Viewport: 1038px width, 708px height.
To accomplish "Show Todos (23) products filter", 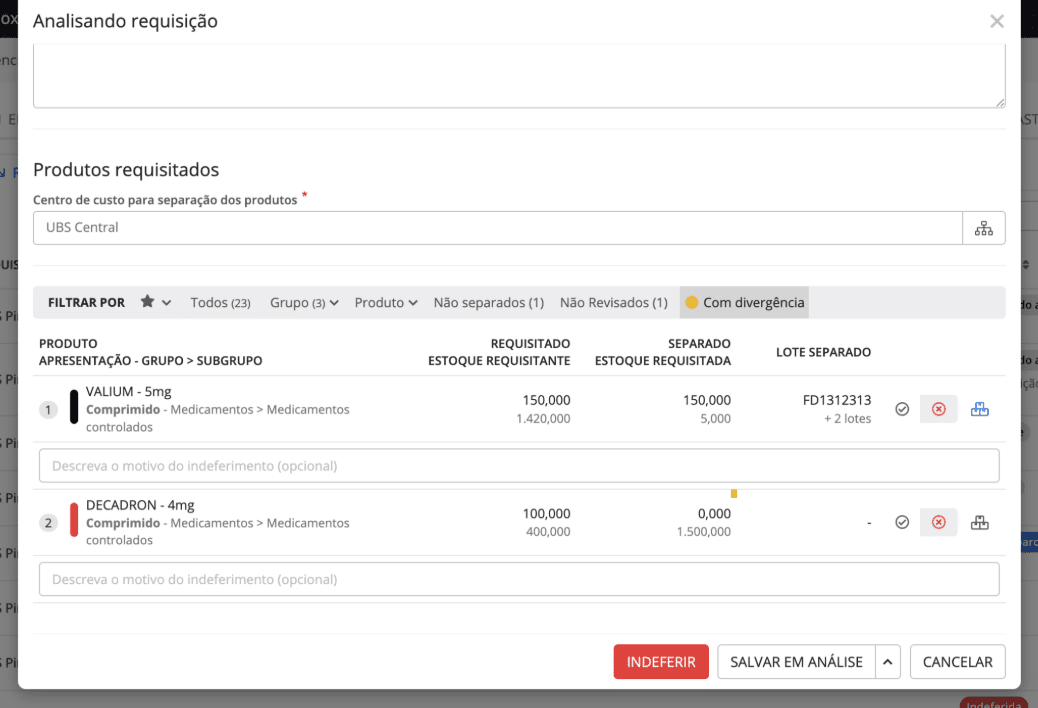I will [220, 302].
